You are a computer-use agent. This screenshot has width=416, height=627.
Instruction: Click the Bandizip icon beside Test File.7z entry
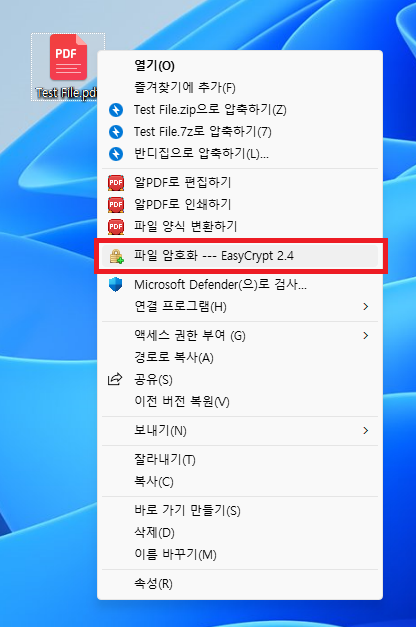click(116, 132)
